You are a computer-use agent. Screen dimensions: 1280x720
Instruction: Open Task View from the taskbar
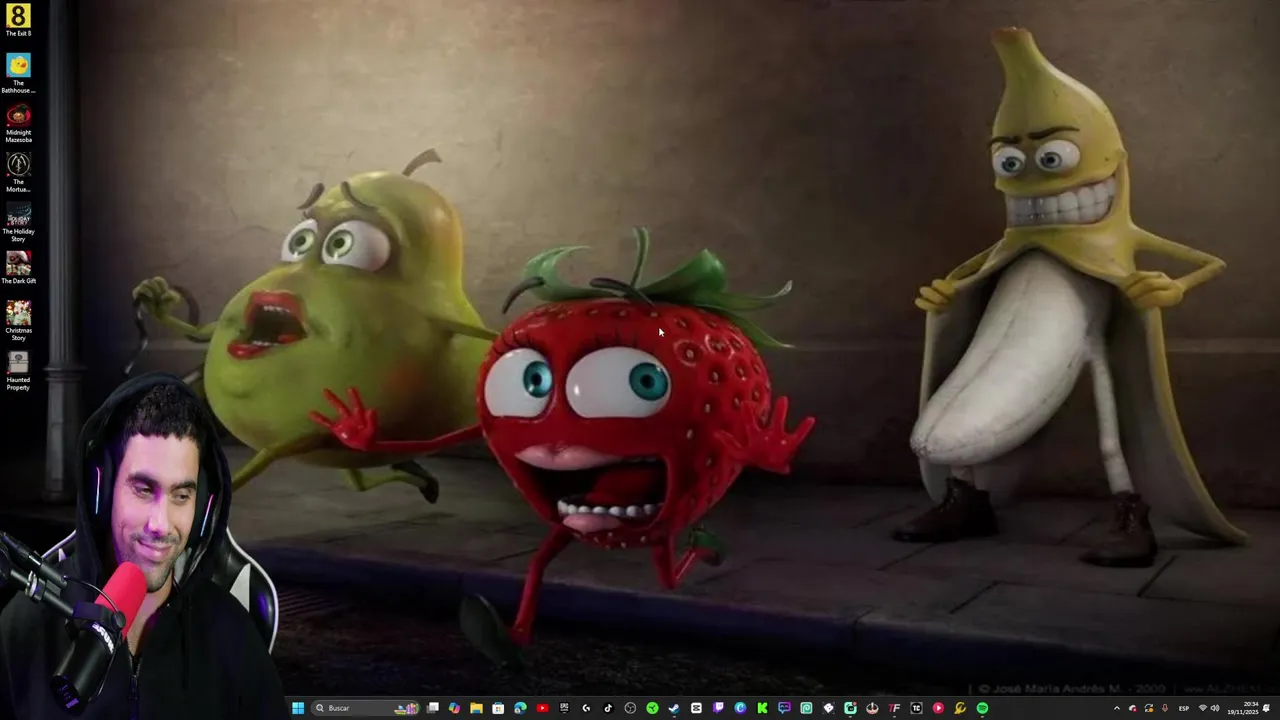click(x=432, y=708)
